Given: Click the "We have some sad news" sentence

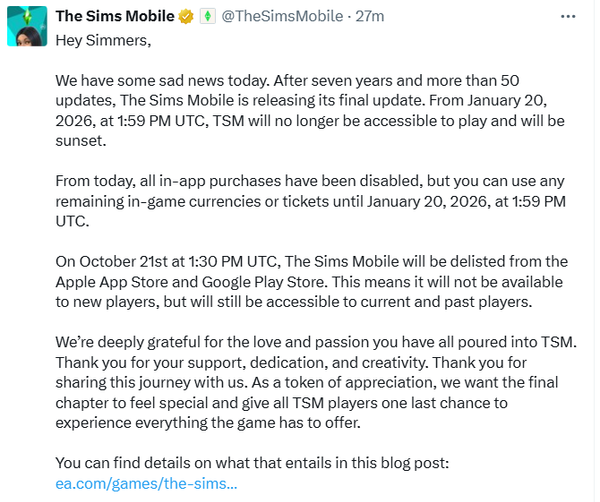Looking at the screenshot, I should (160, 81).
